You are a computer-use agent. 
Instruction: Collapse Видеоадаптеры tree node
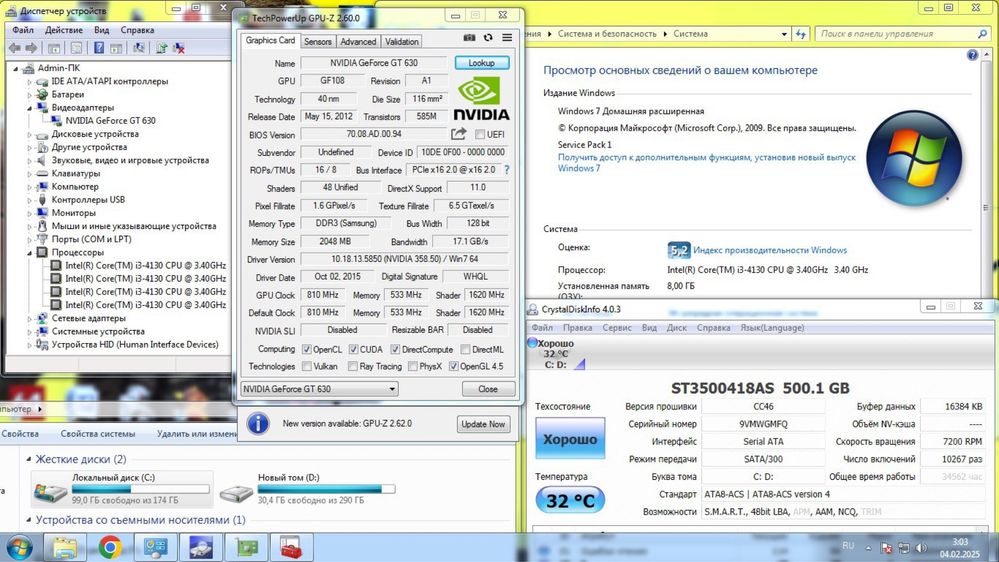[x=29, y=108]
